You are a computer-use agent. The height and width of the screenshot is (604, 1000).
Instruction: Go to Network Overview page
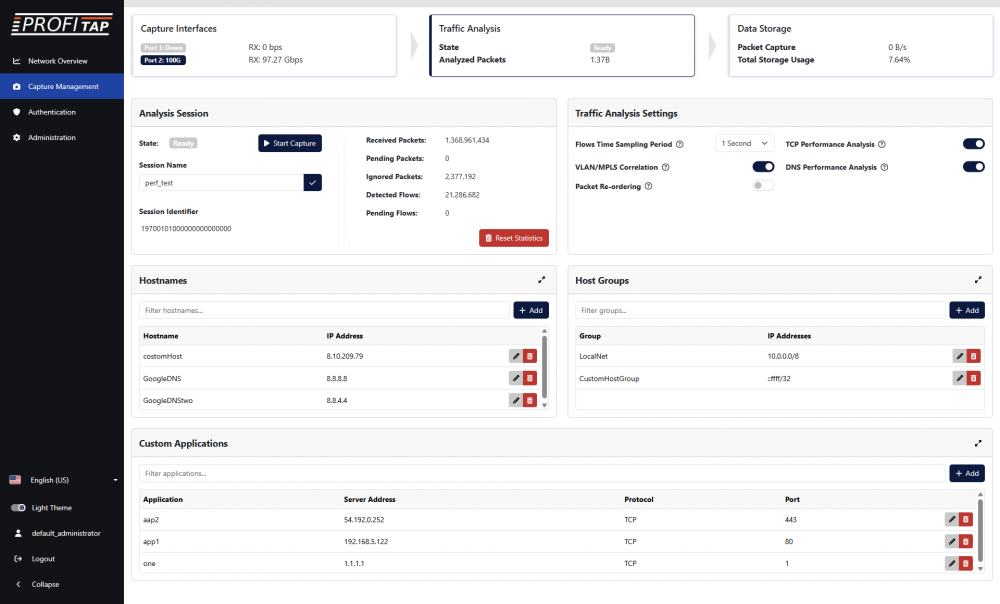[57, 61]
